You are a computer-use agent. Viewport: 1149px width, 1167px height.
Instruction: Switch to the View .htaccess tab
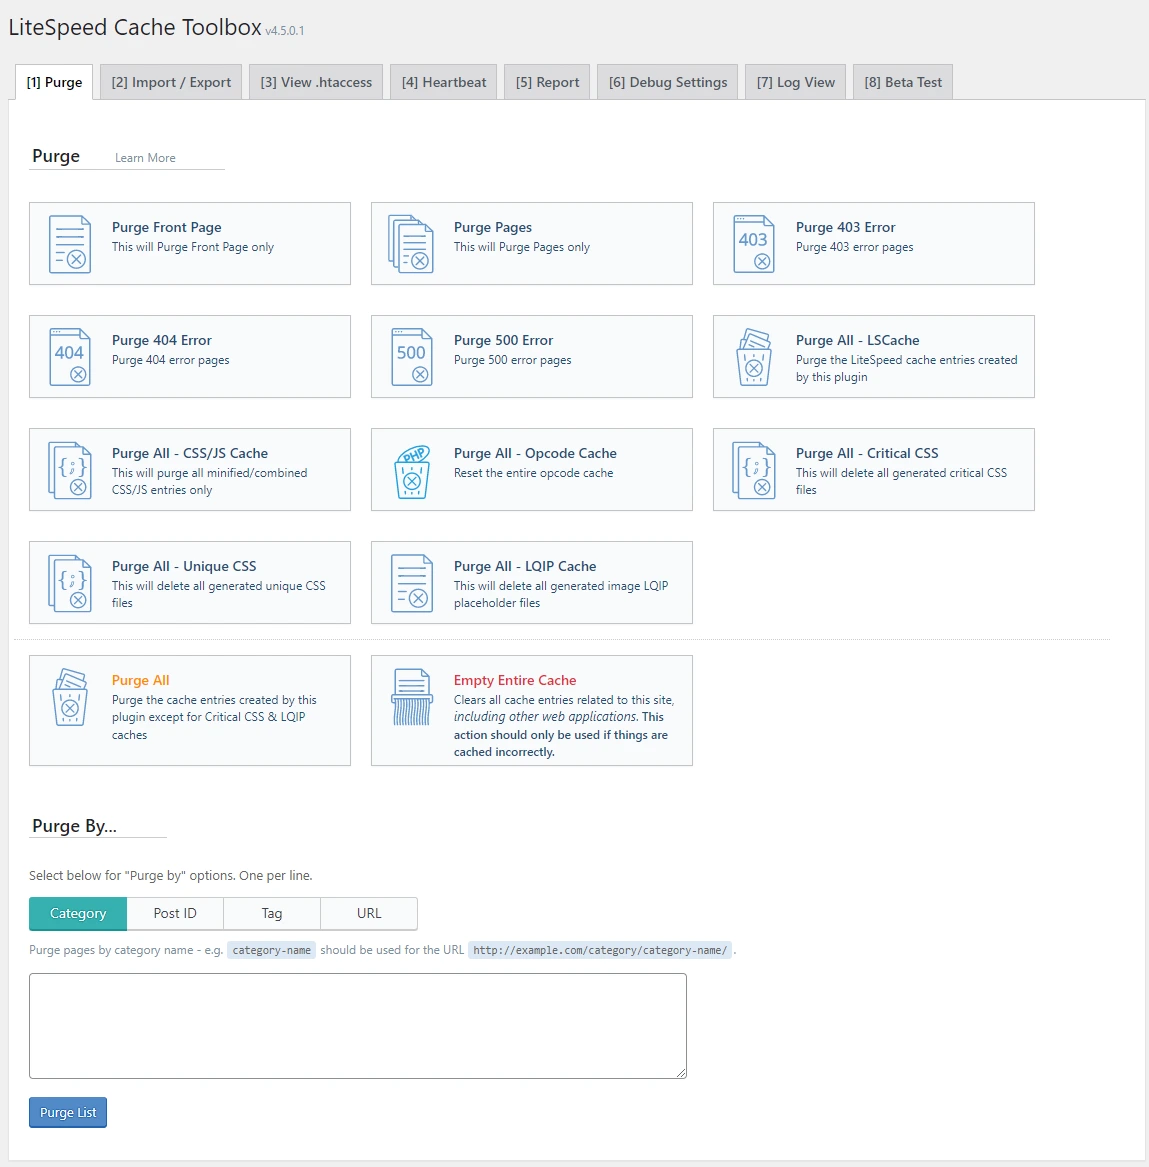click(x=316, y=82)
